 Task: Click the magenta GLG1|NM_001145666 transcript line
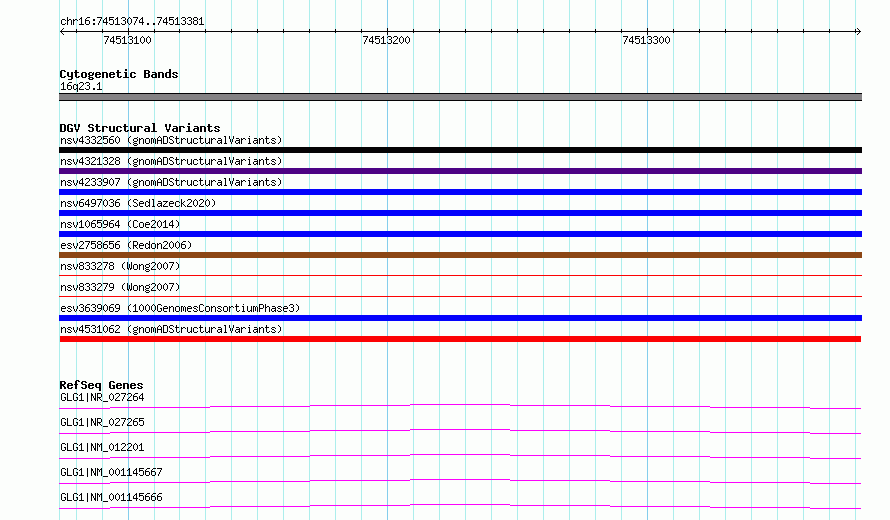pos(460,506)
